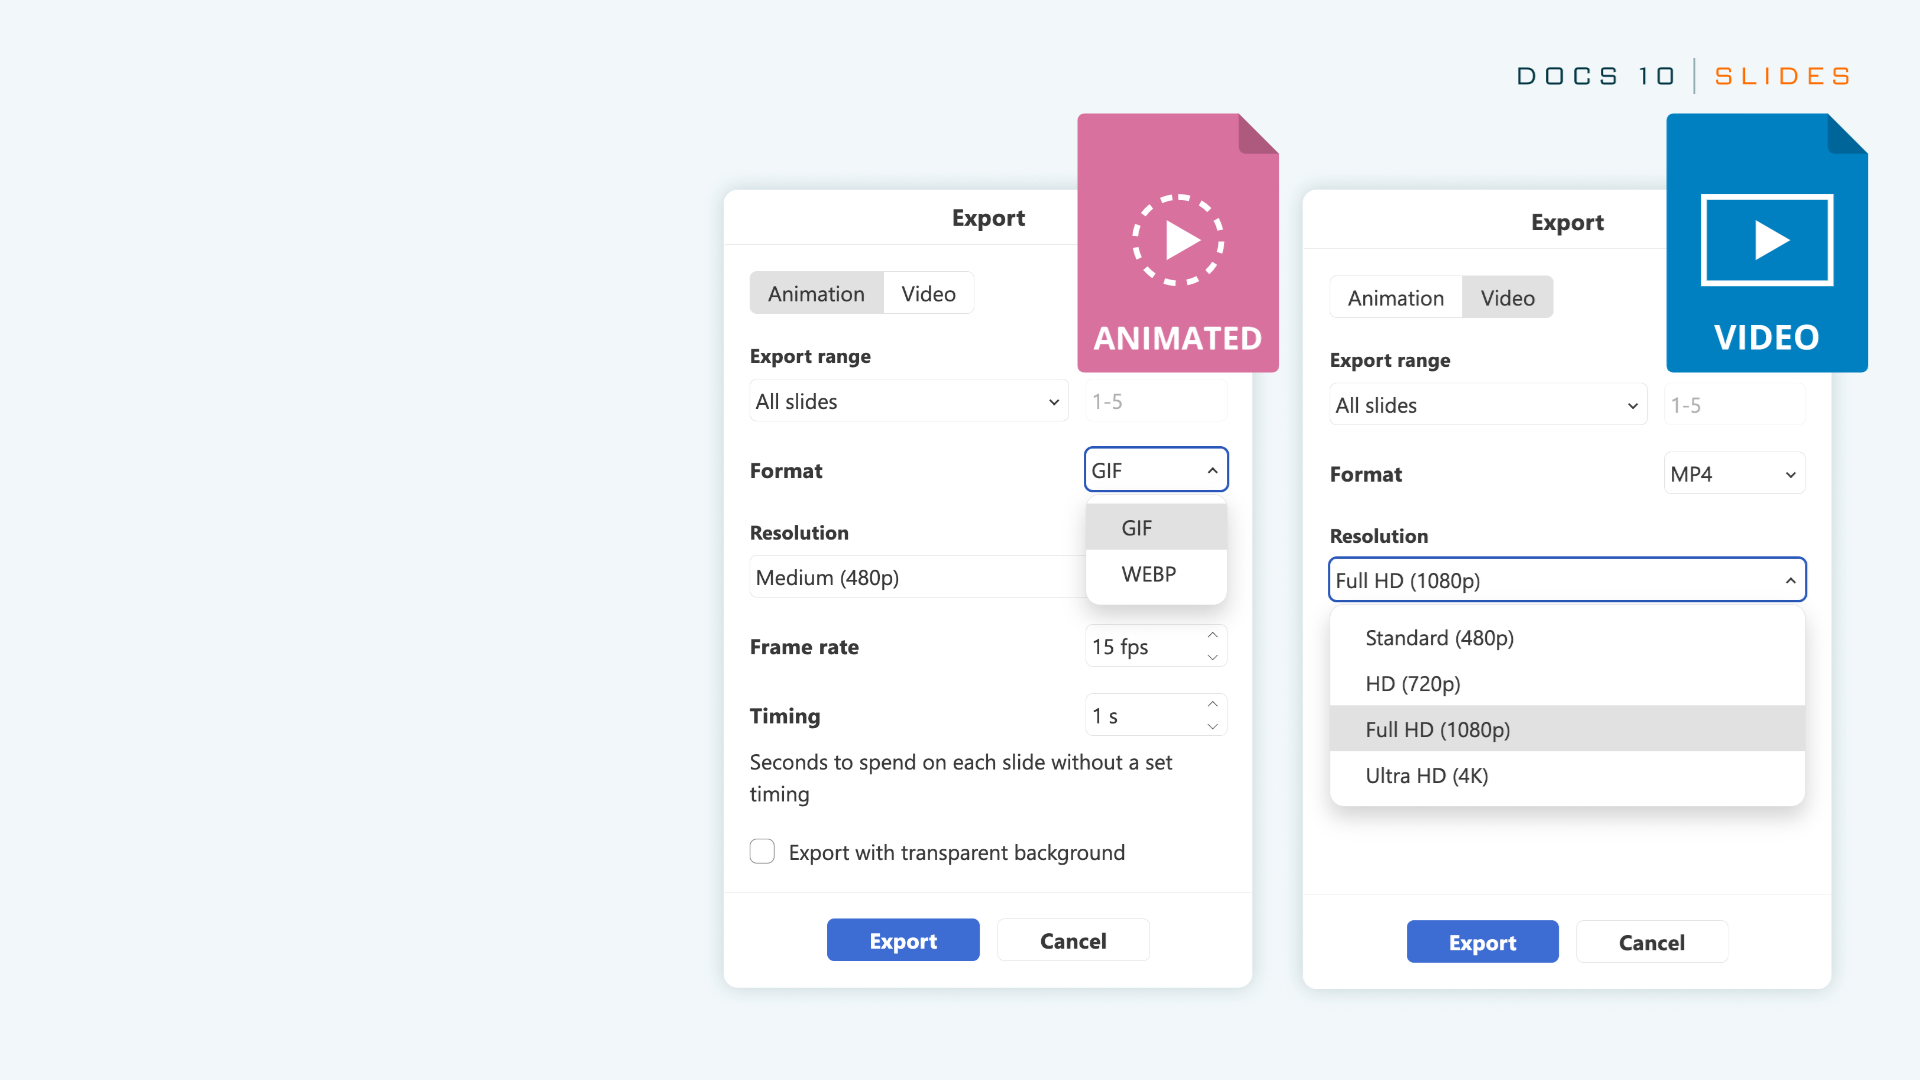Screen dimensions: 1920x1080
Task: Decrease the frame rate with down arrow
Action: pyautogui.click(x=1212, y=657)
